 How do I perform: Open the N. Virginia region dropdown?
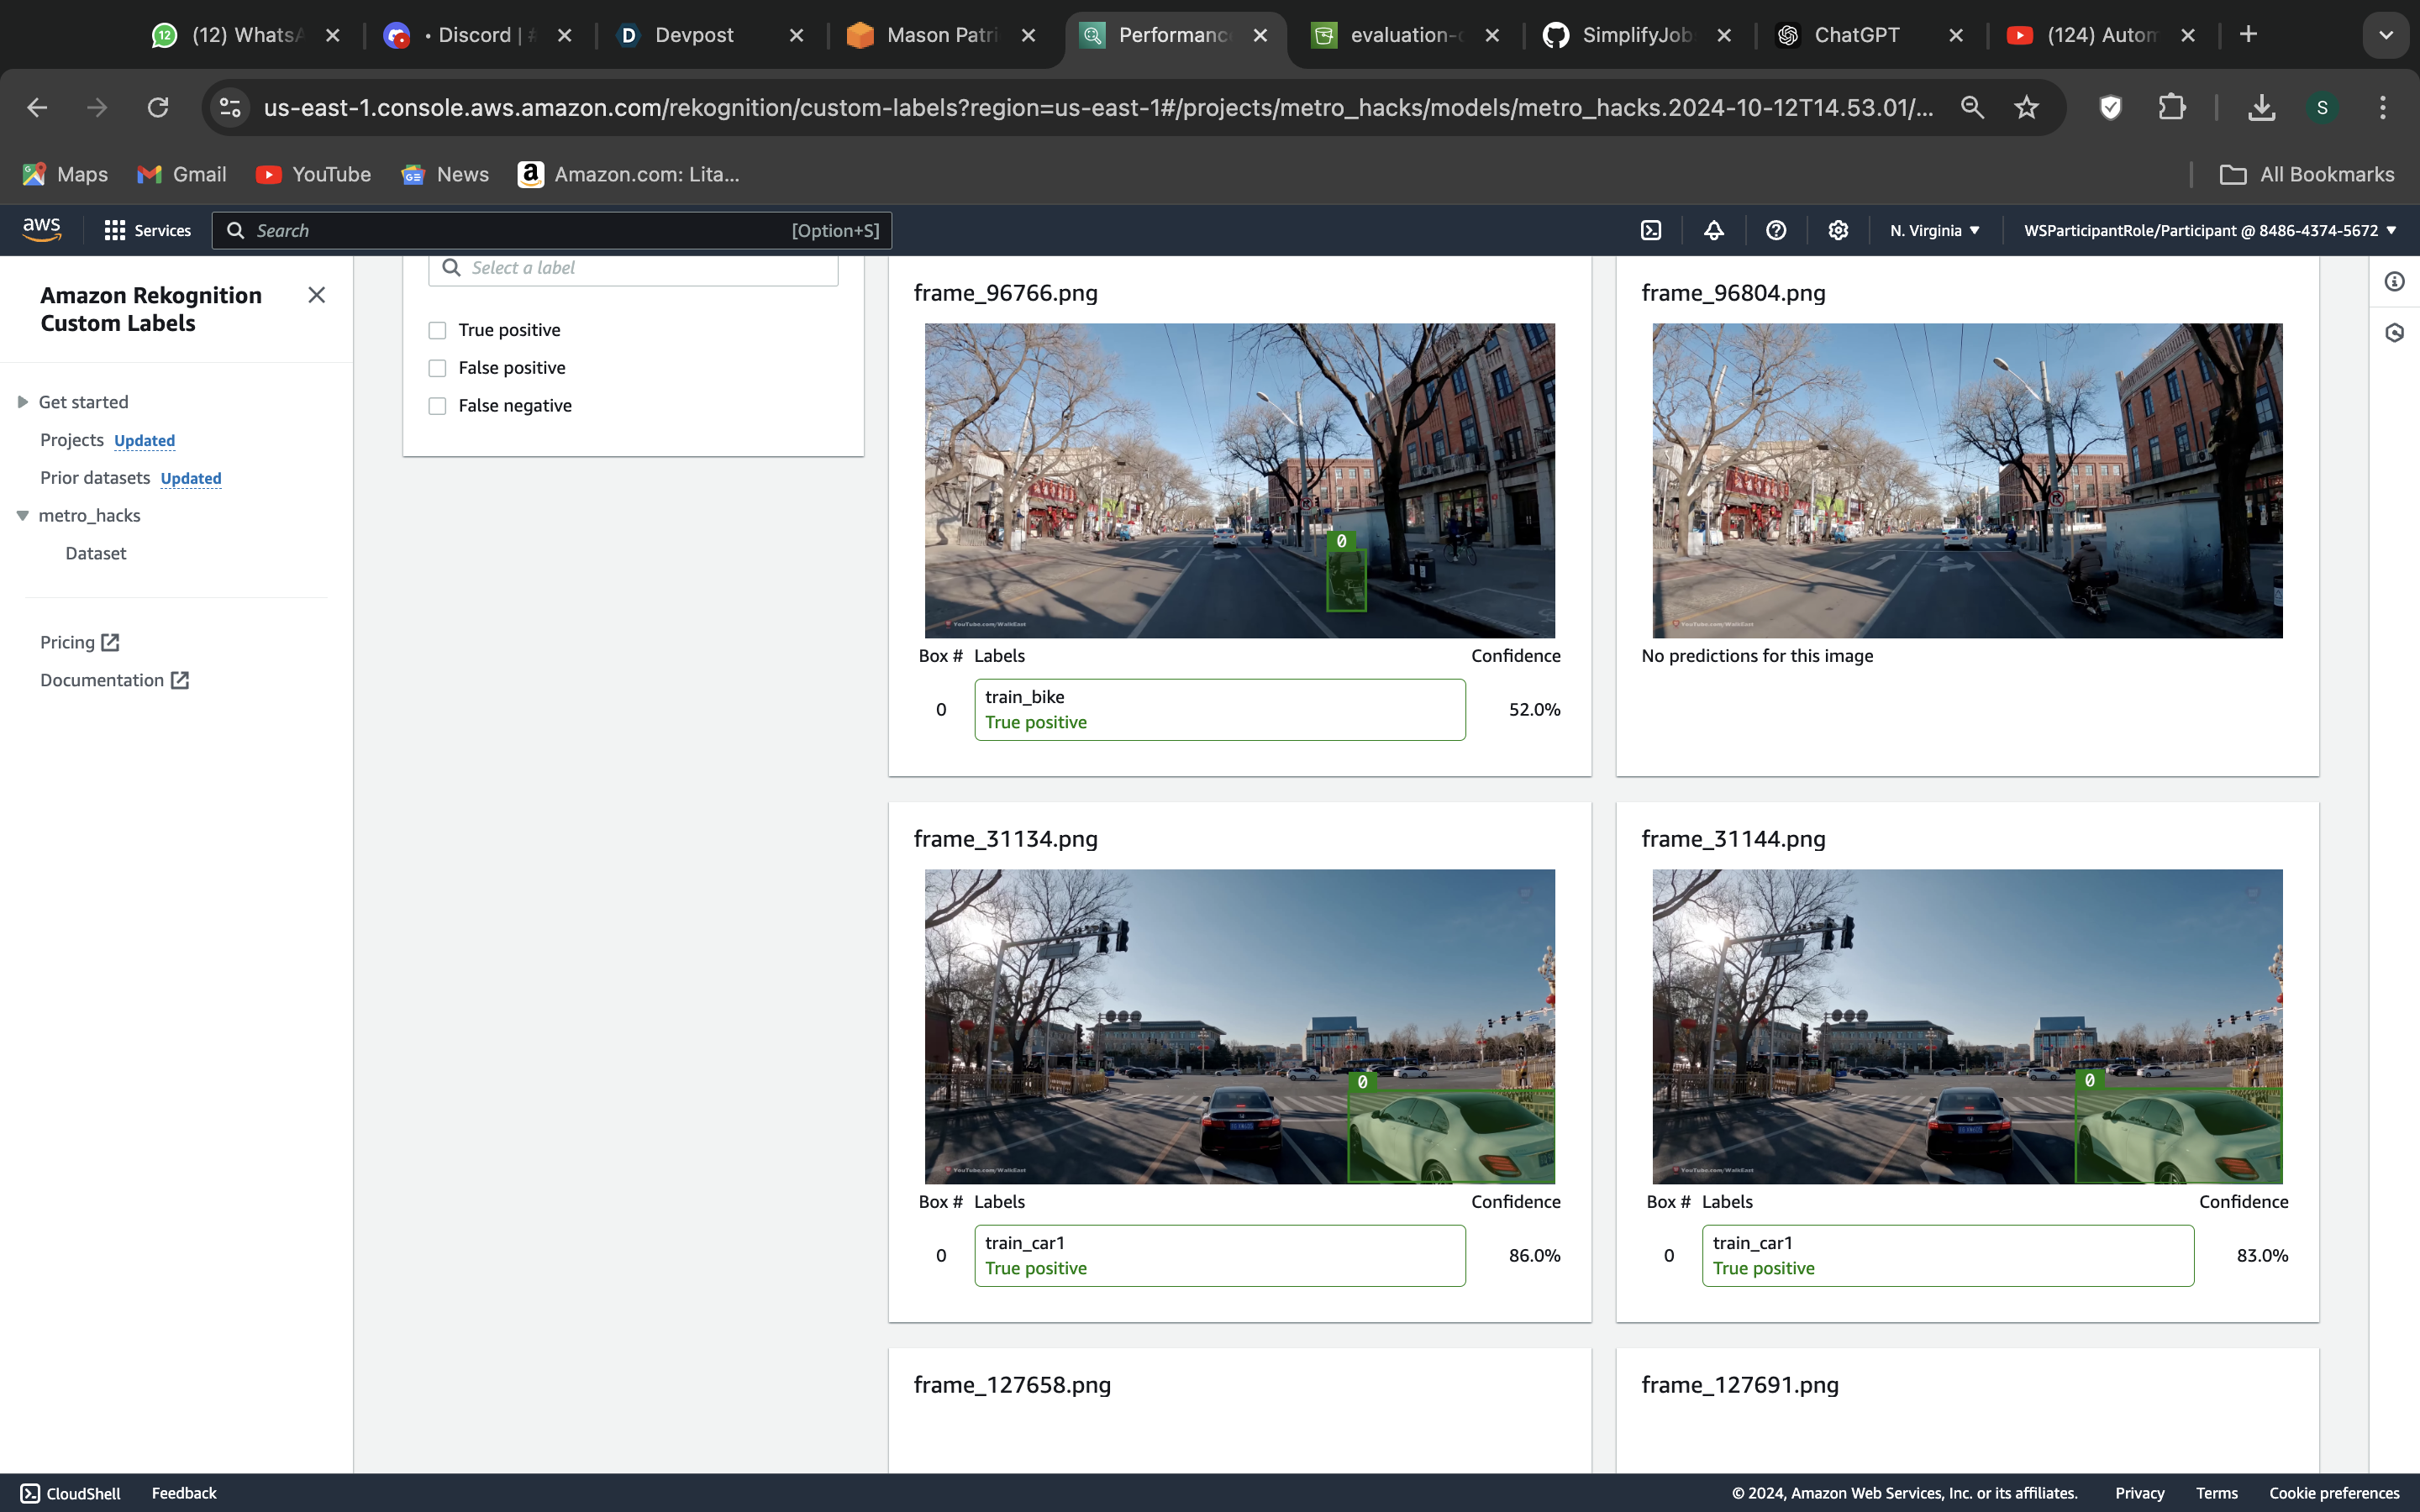click(1934, 230)
